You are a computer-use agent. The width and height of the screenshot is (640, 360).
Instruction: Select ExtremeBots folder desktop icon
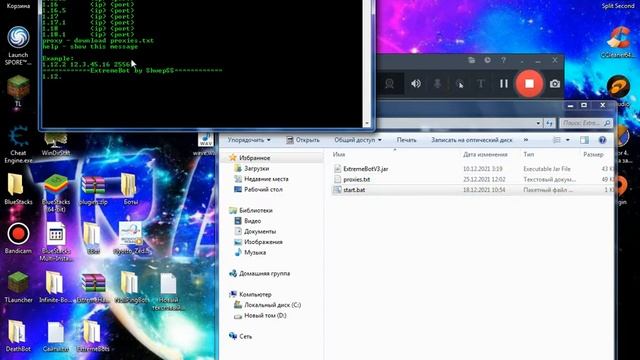93,336
